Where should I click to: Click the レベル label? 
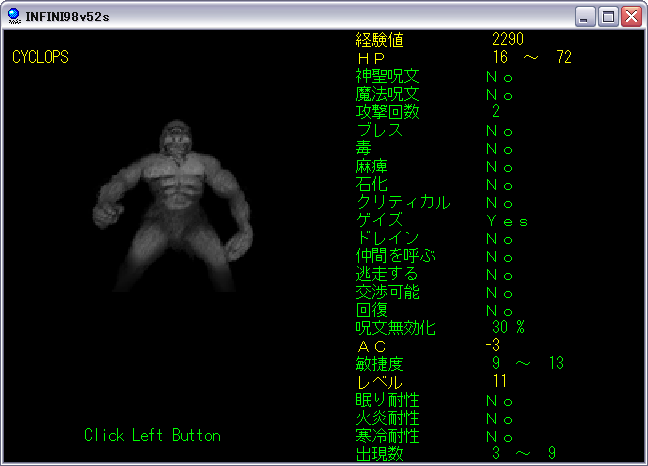[x=379, y=382]
